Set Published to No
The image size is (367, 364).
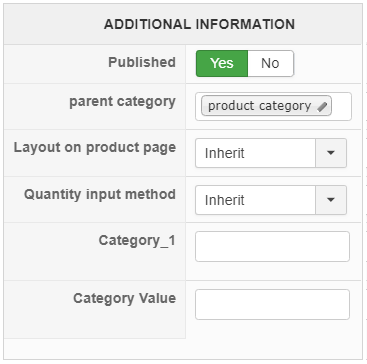(x=271, y=63)
